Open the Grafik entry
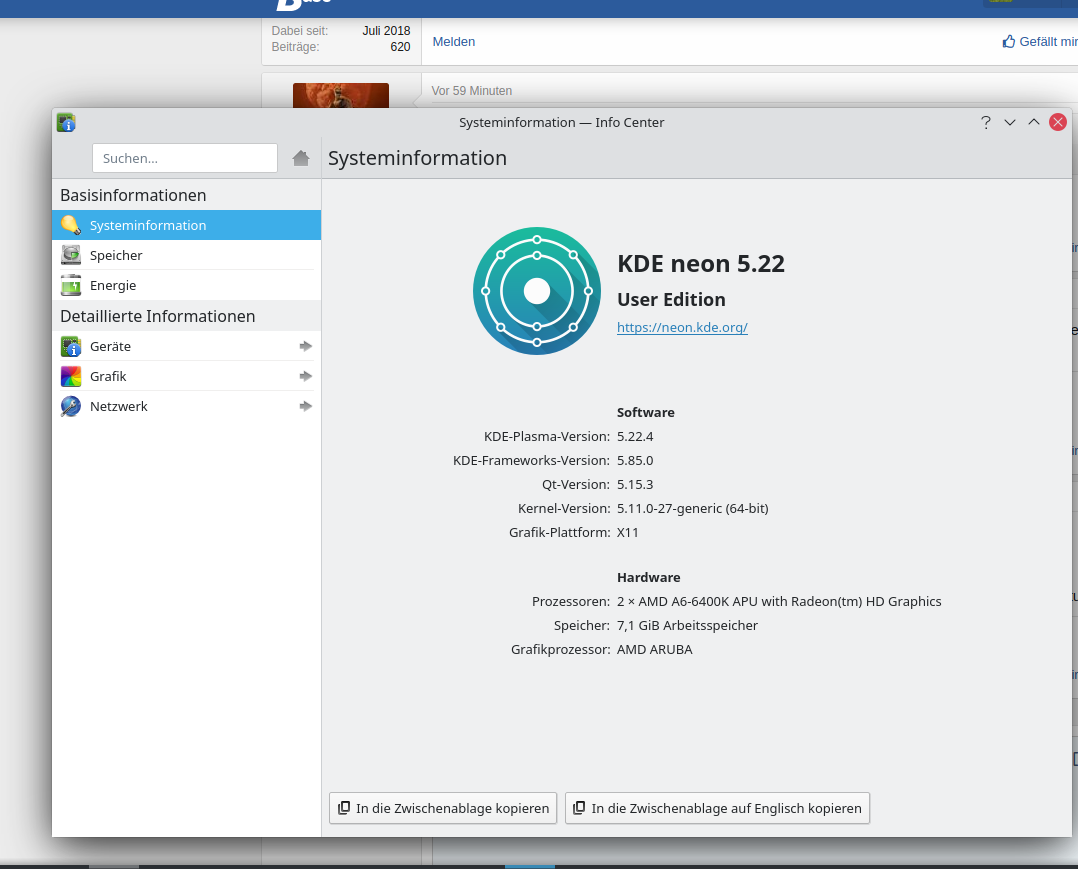Screen dimensions: 1078x869 tap(186, 376)
